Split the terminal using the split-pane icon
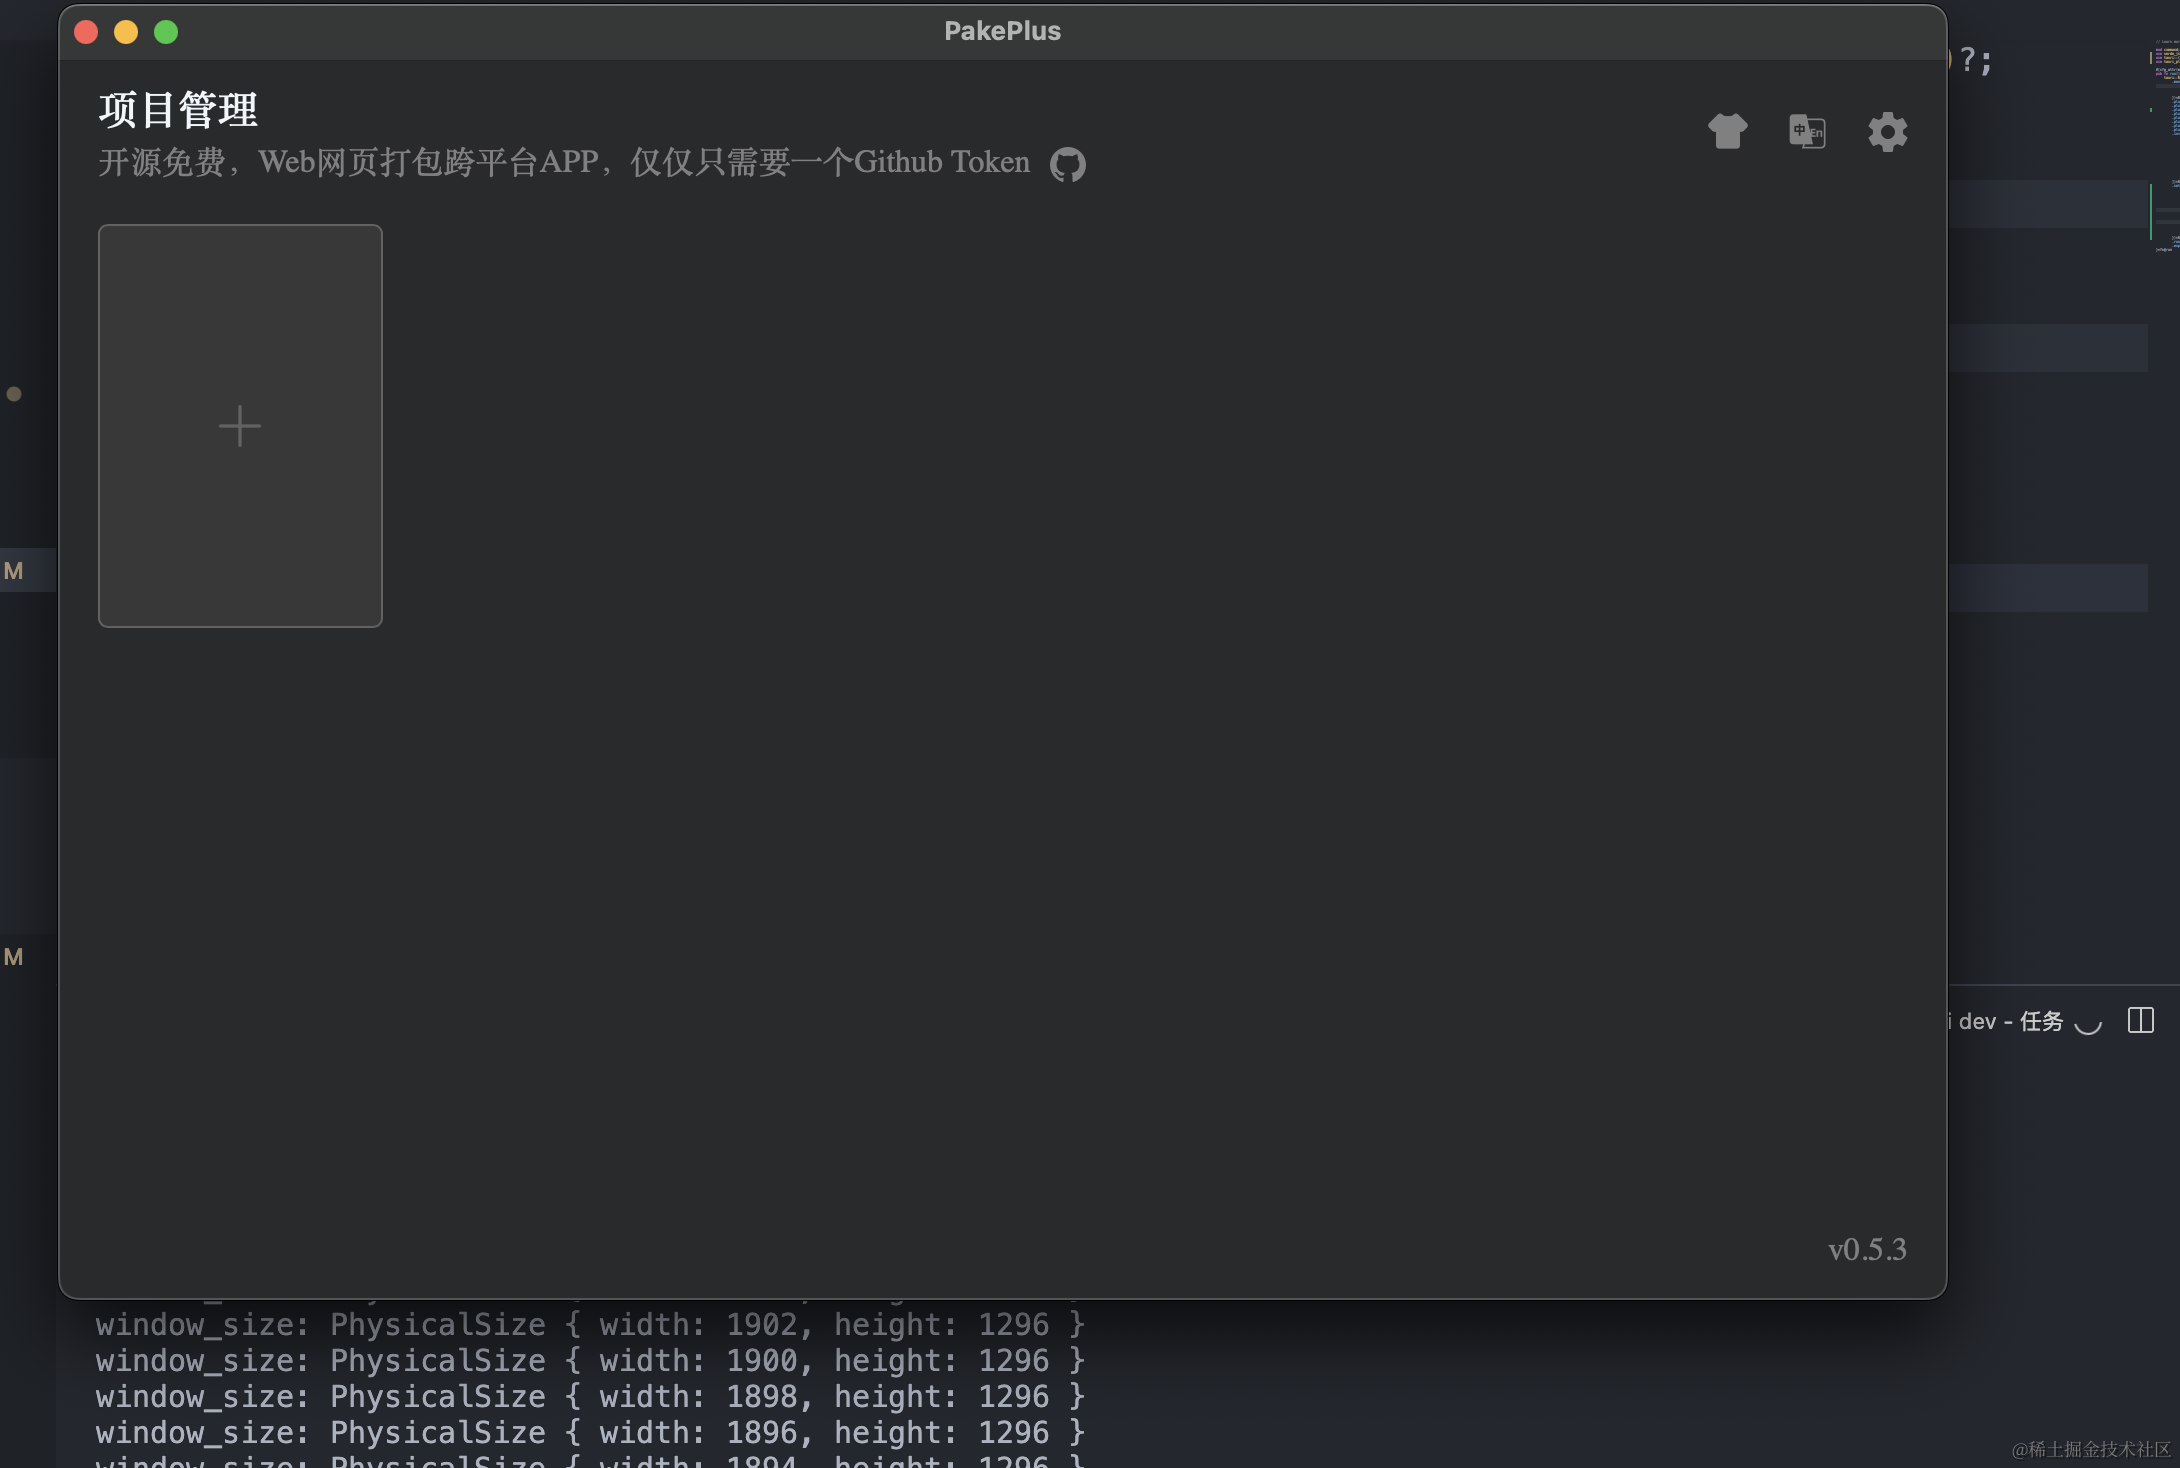Screen dimensions: 2180x1468 (x=2140, y=1021)
